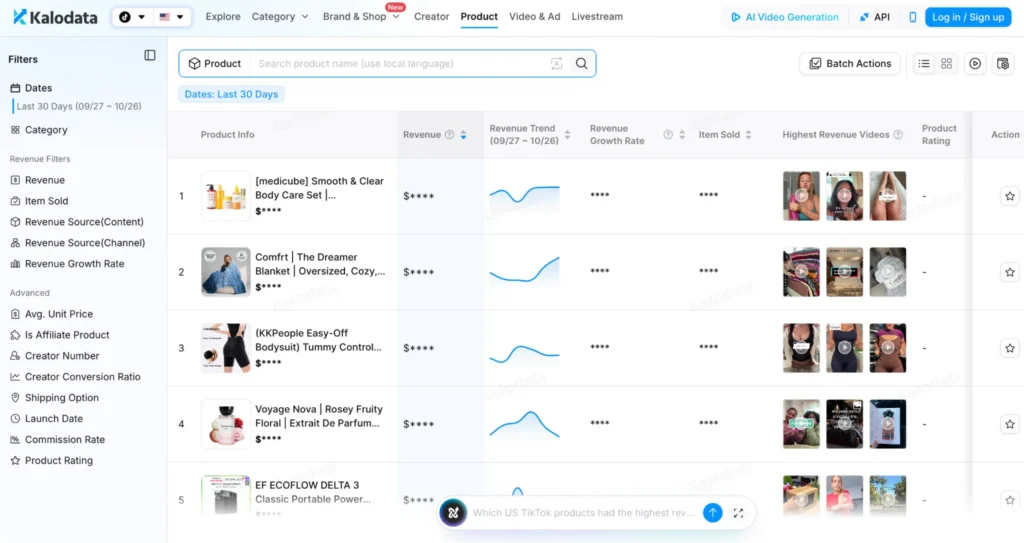Open the Revenue filter
The width and height of the screenshot is (1024, 543).
click(x=37, y=180)
